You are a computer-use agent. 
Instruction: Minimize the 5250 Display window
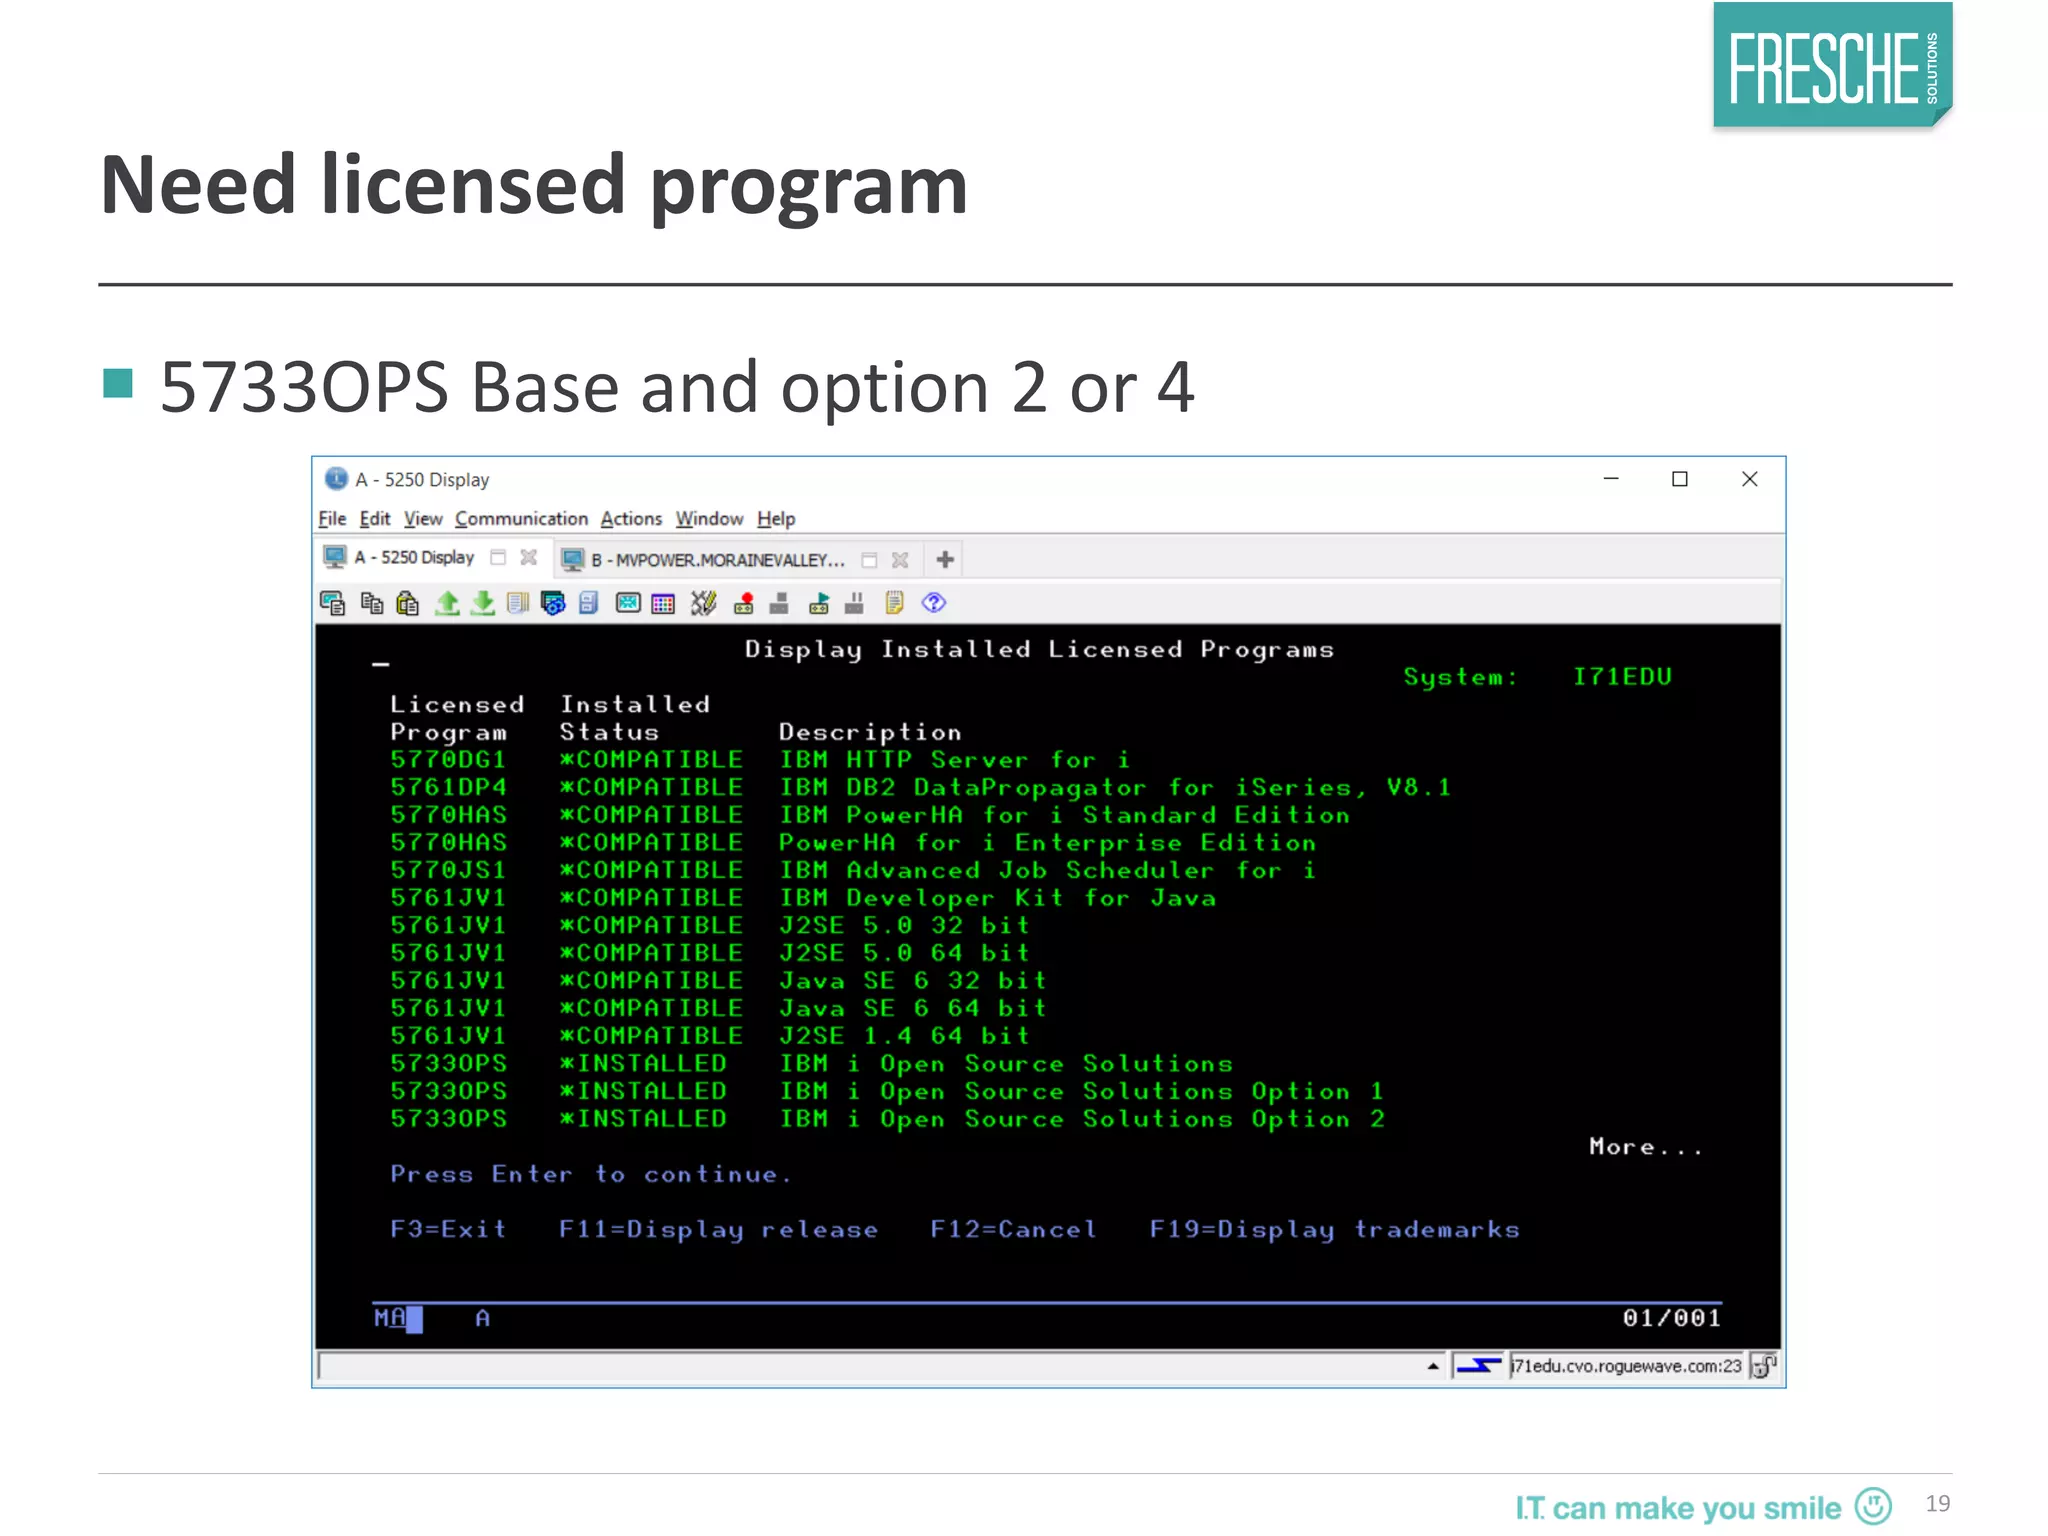click(1610, 479)
